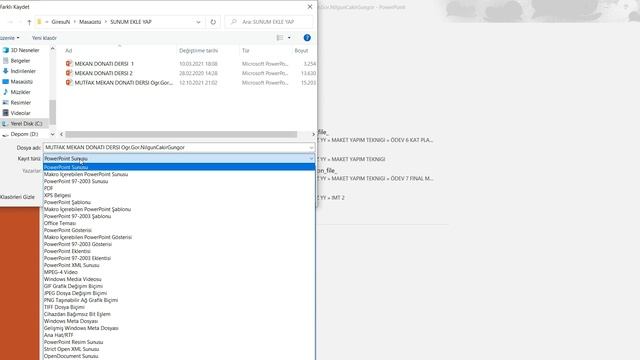Click PowerPoint icon of MEKAN DONATI DERSI 2

pos(69,73)
